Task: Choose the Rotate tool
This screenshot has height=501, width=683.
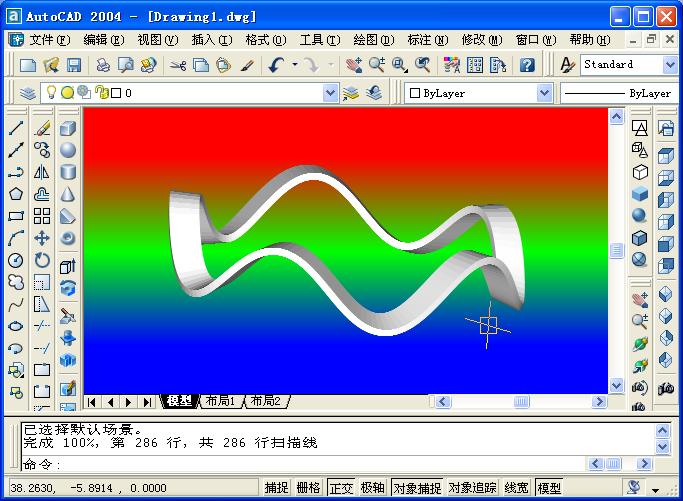Action: coord(42,260)
